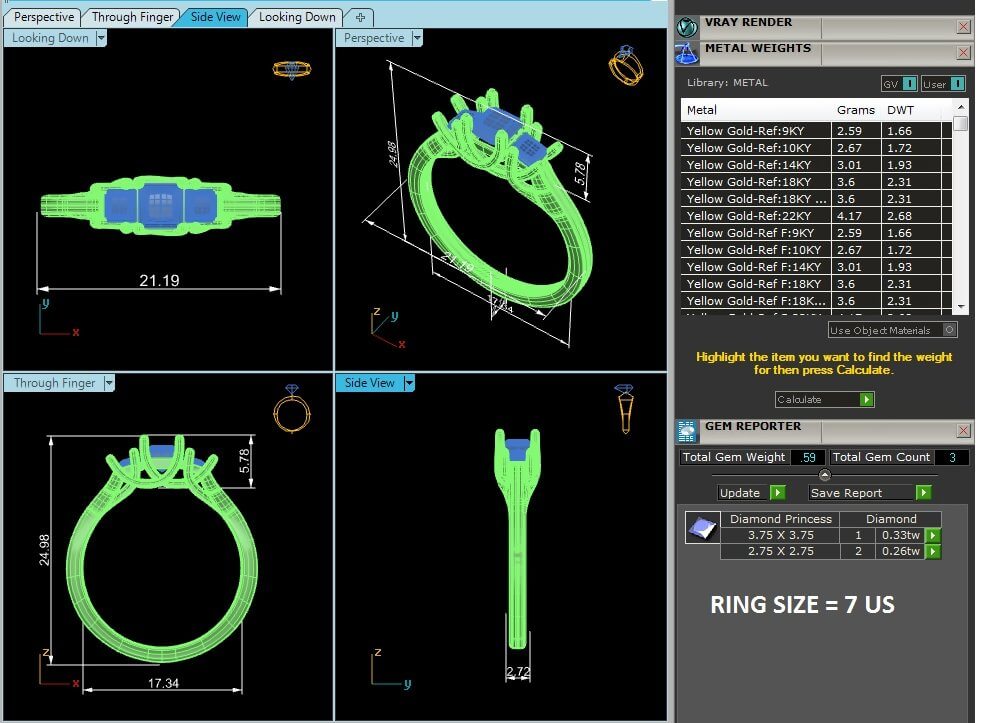983x723 pixels.
Task: Enable Use Object Materials option
Action: [950, 330]
